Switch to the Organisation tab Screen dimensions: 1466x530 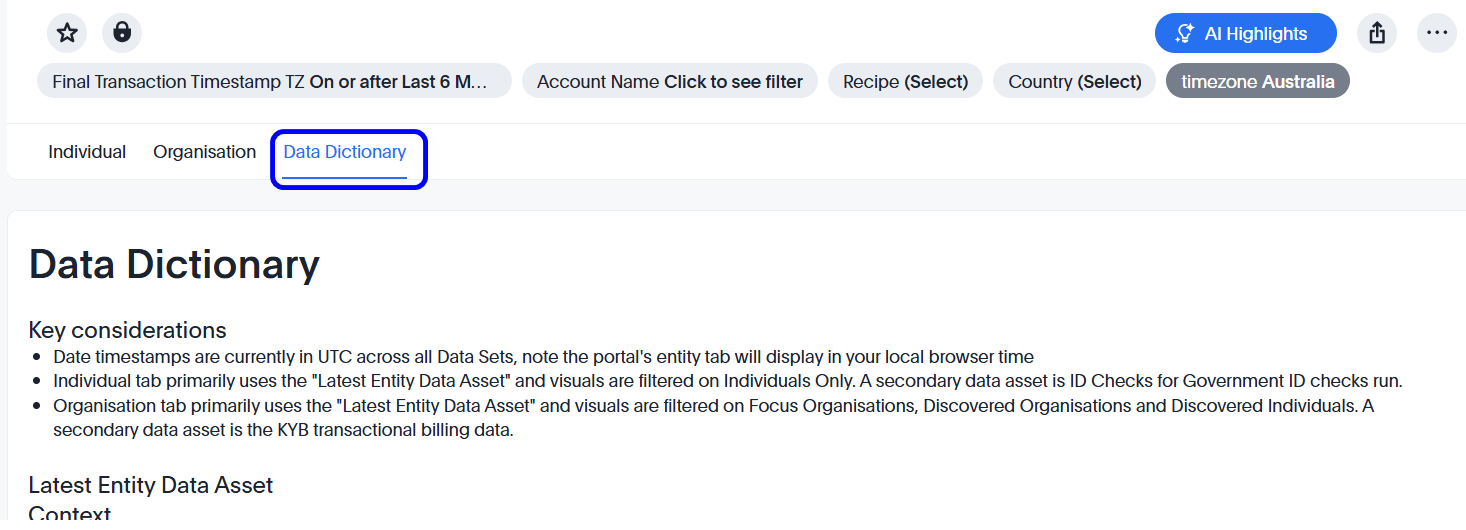pyautogui.click(x=204, y=152)
